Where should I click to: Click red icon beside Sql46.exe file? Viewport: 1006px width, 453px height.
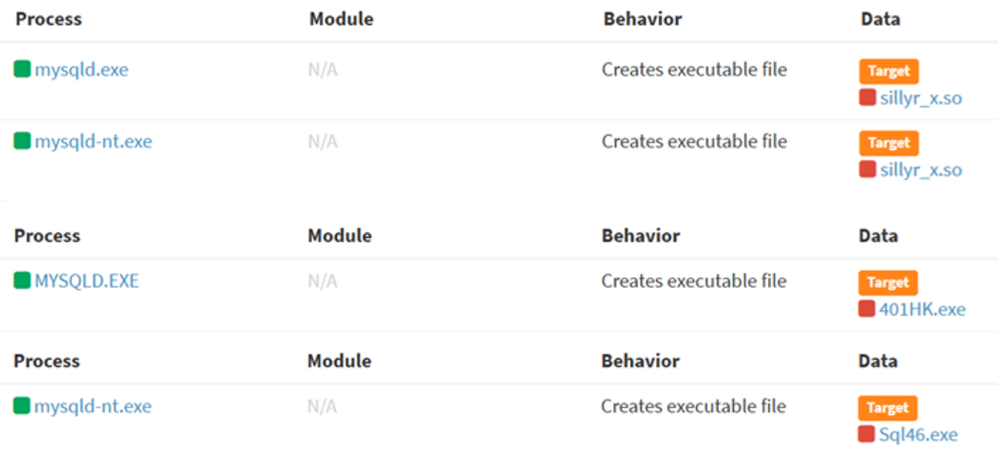point(867,434)
